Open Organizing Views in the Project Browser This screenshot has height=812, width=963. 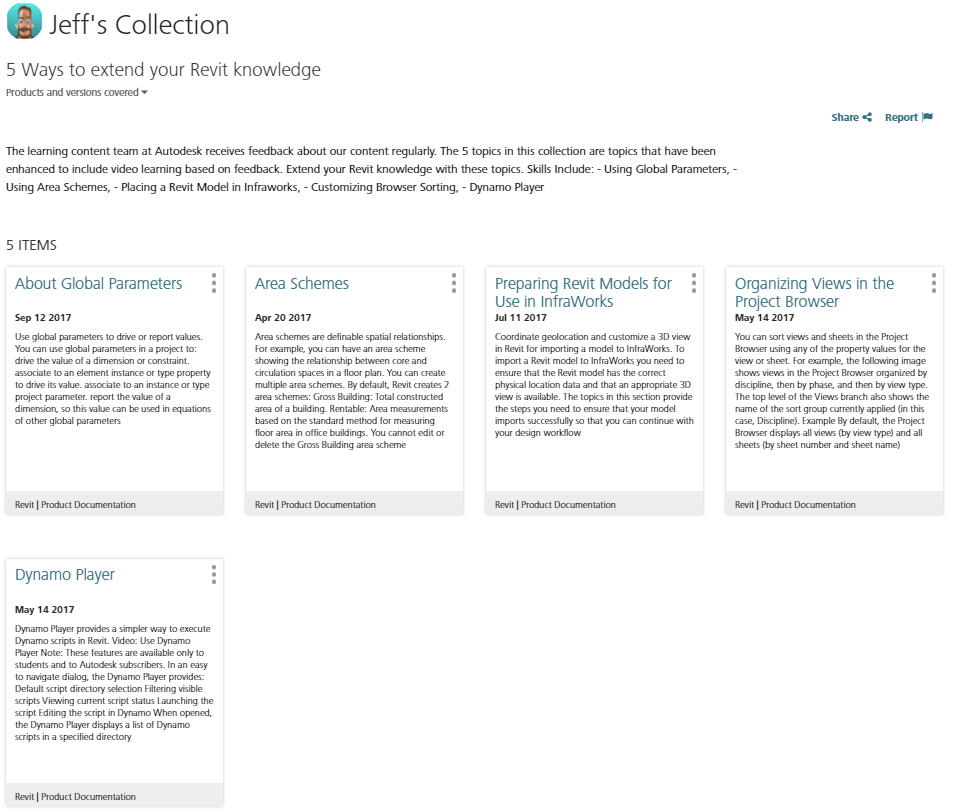814,292
